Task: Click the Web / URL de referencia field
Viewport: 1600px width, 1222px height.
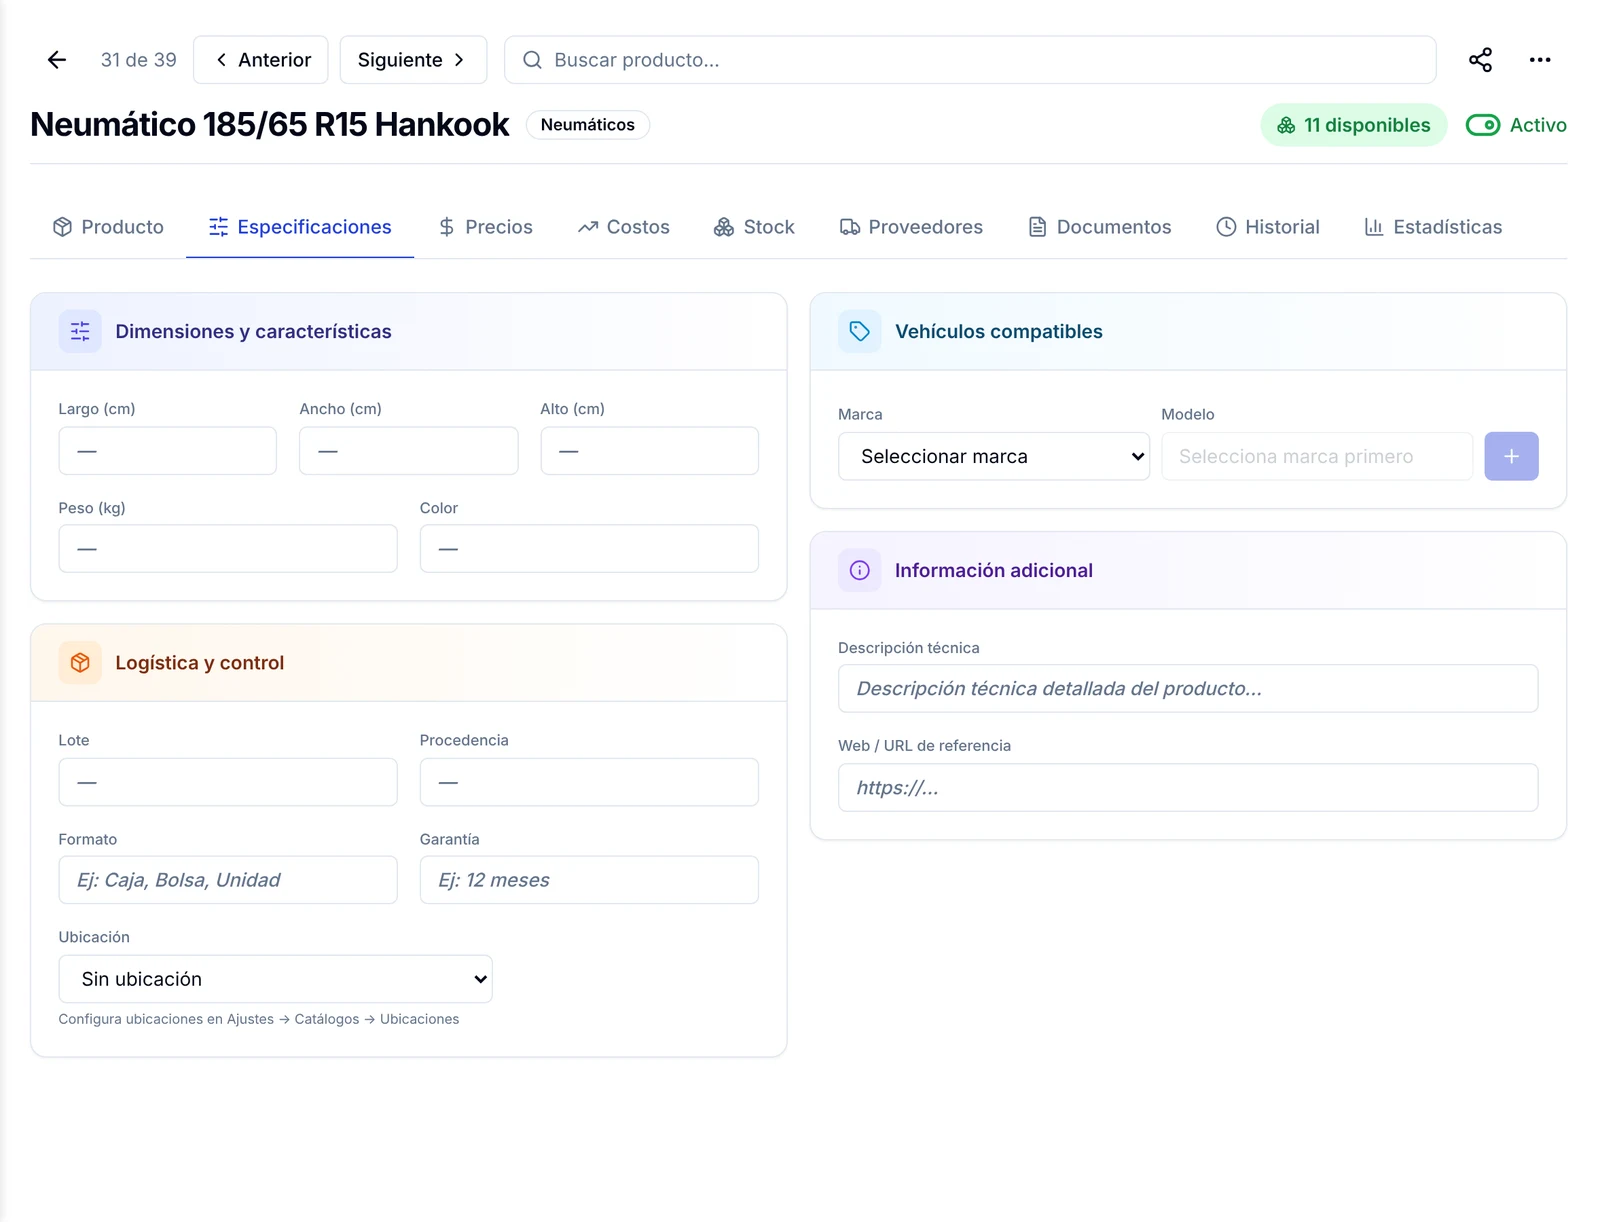Action: [x=1188, y=788]
